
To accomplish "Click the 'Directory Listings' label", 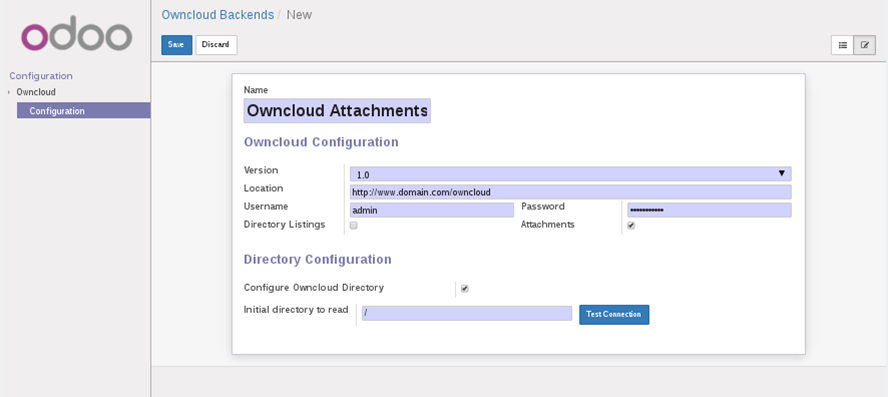I will (284, 225).
